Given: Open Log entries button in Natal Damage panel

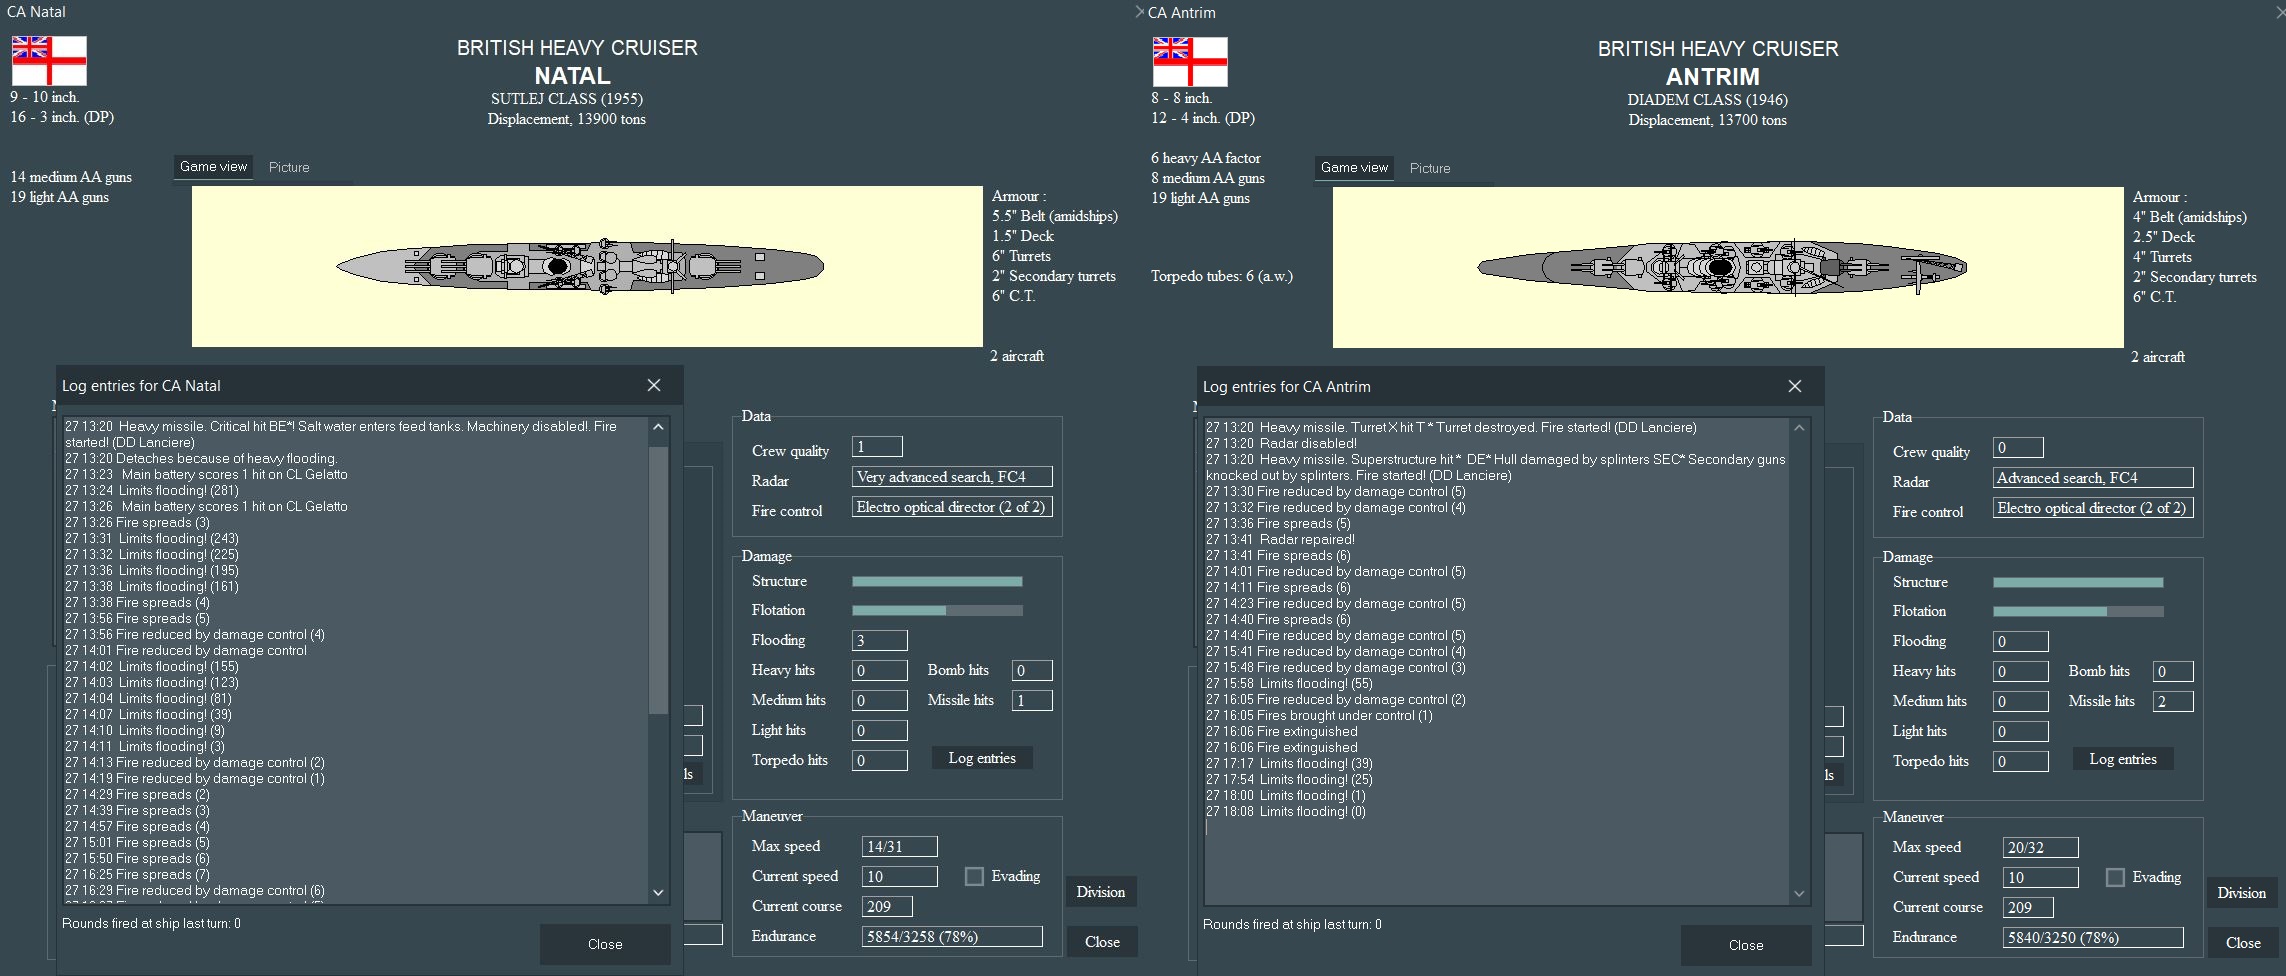Looking at the screenshot, I should point(982,758).
